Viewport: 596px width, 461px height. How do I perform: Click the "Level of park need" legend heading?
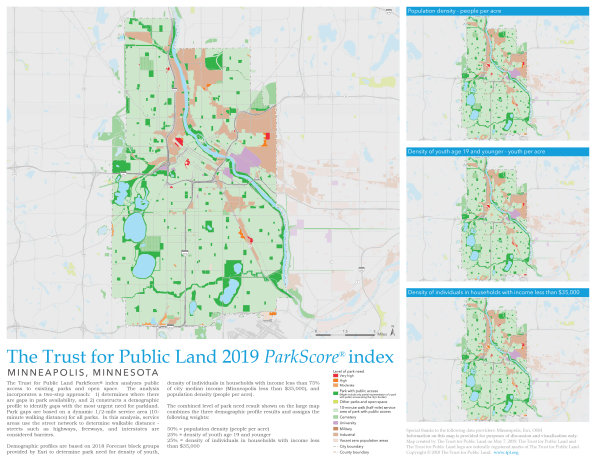[348, 371]
